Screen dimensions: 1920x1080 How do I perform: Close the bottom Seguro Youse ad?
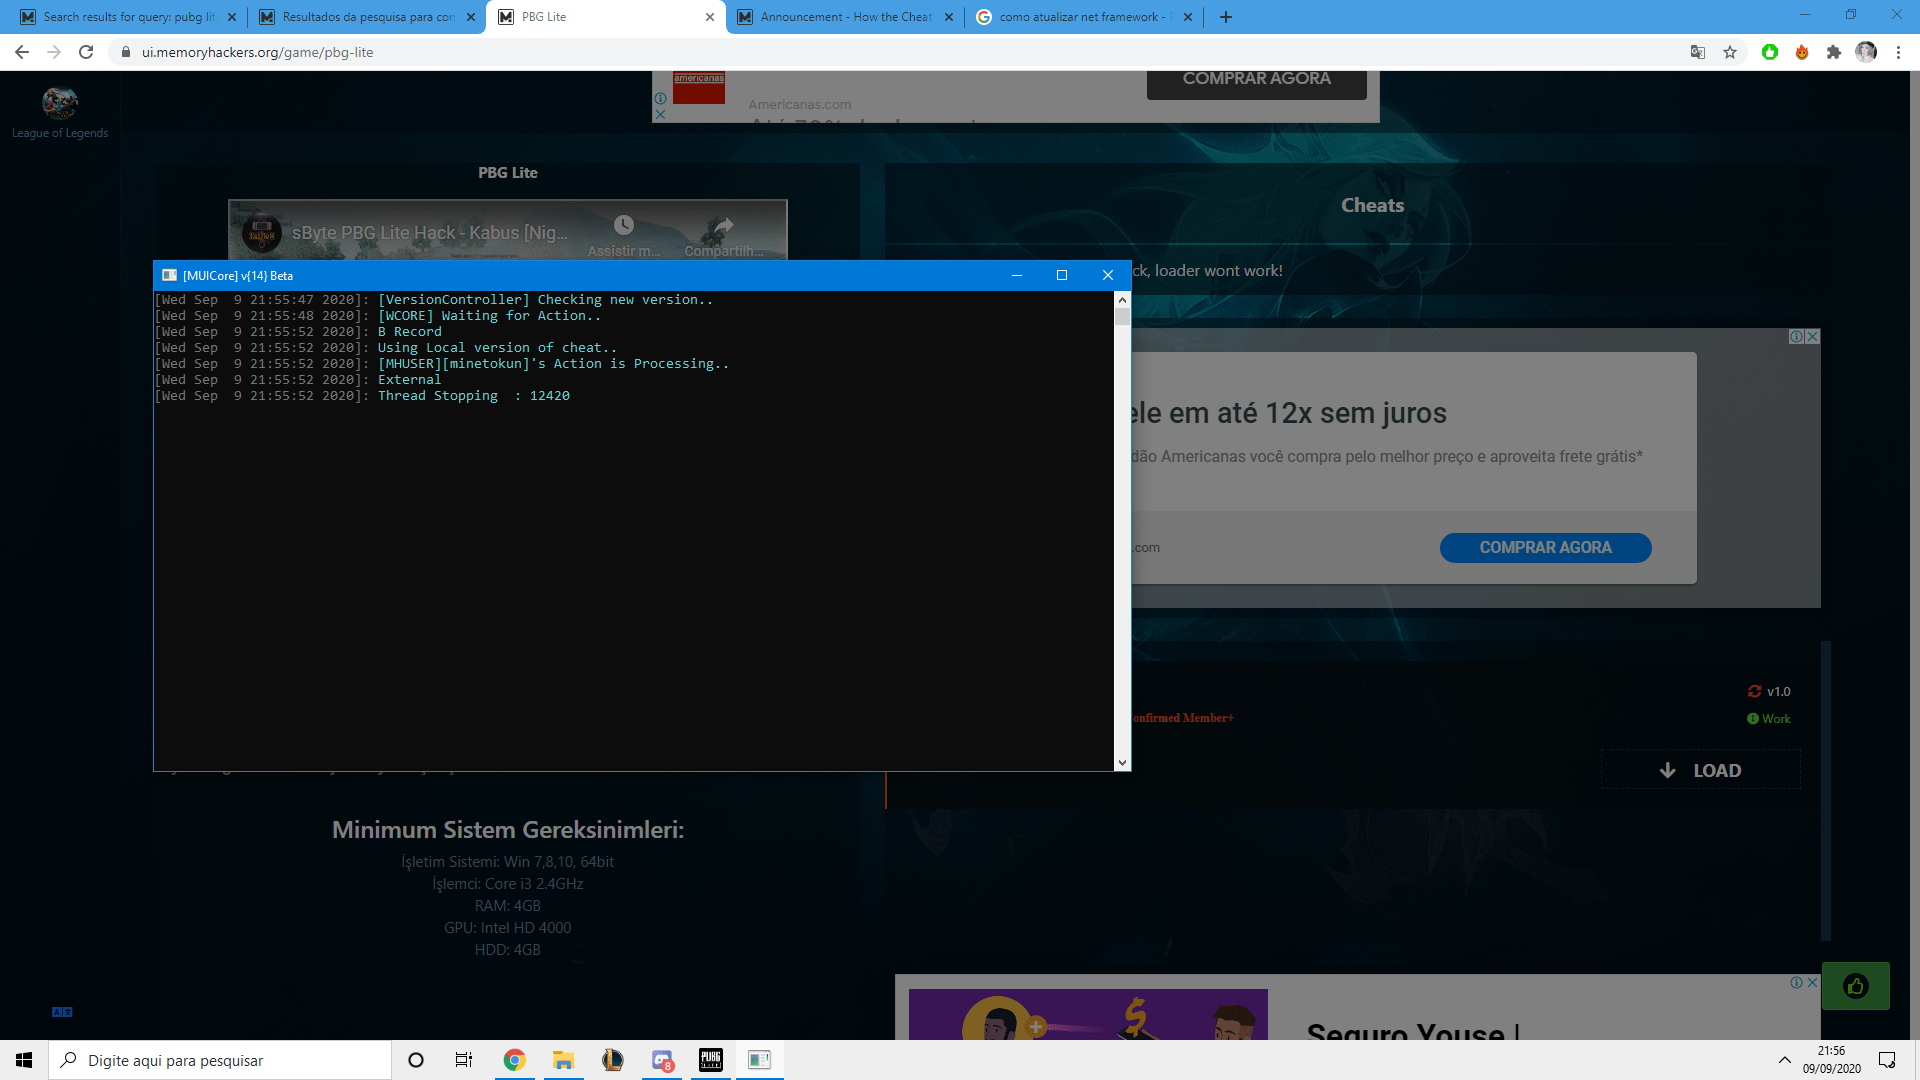1812,983
